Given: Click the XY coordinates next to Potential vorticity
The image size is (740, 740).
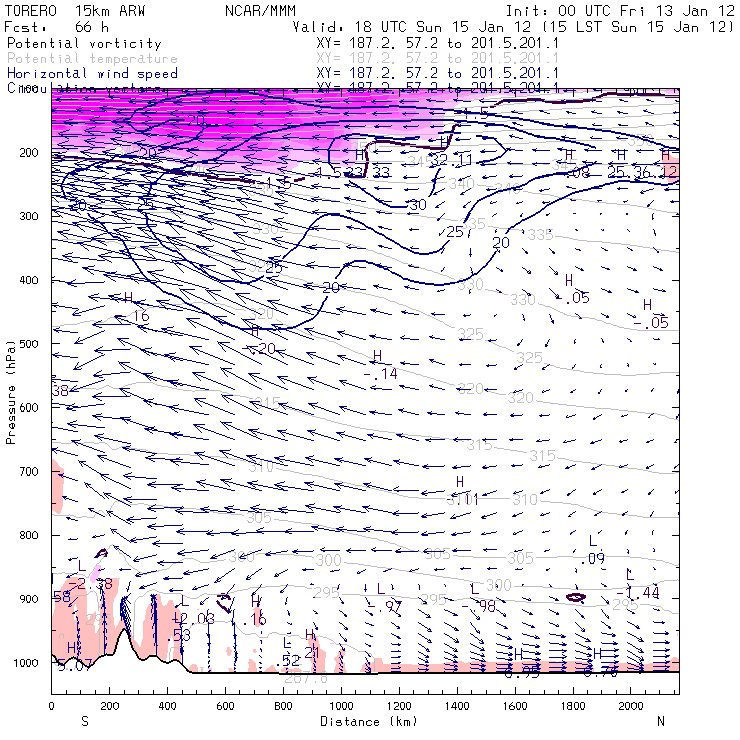Looking at the screenshot, I should (x=437, y=43).
